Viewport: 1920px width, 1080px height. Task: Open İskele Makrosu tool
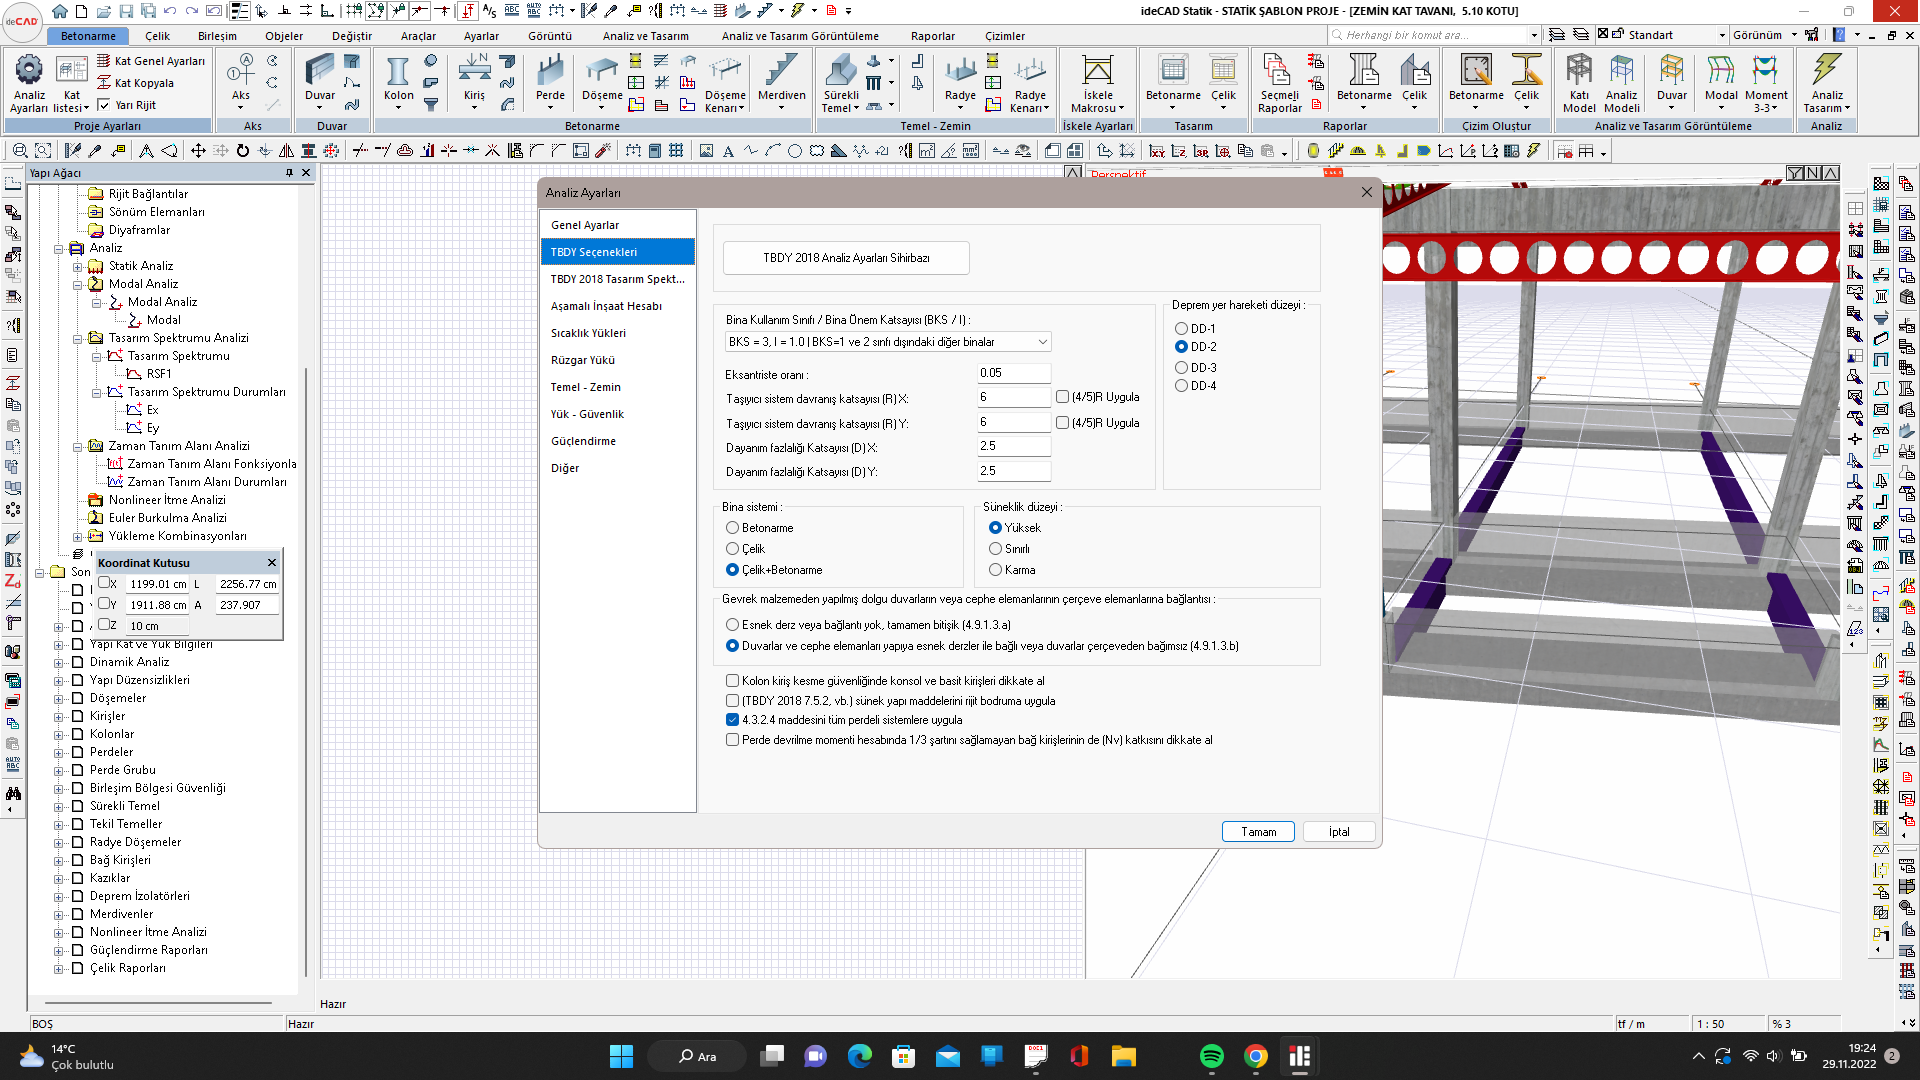tap(1097, 82)
